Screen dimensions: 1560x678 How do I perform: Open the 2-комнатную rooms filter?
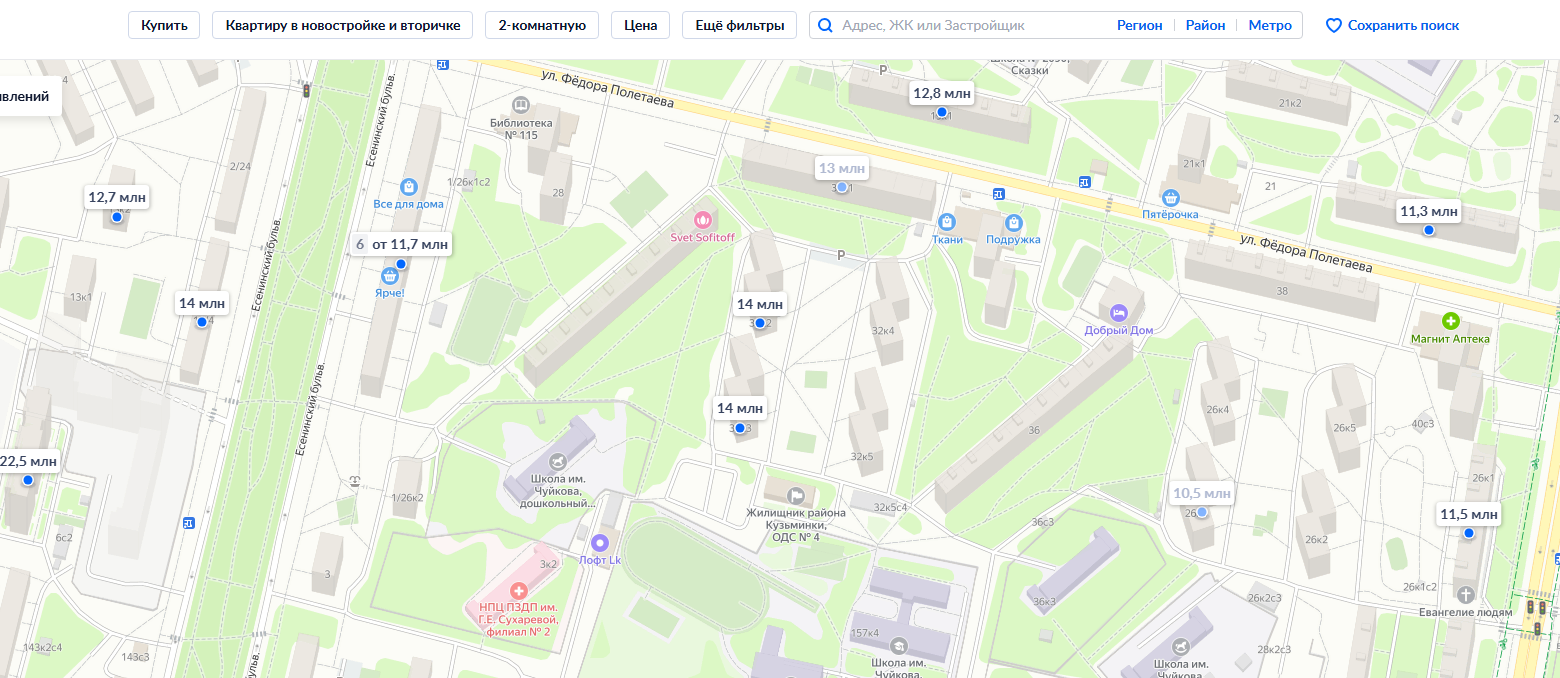542,25
